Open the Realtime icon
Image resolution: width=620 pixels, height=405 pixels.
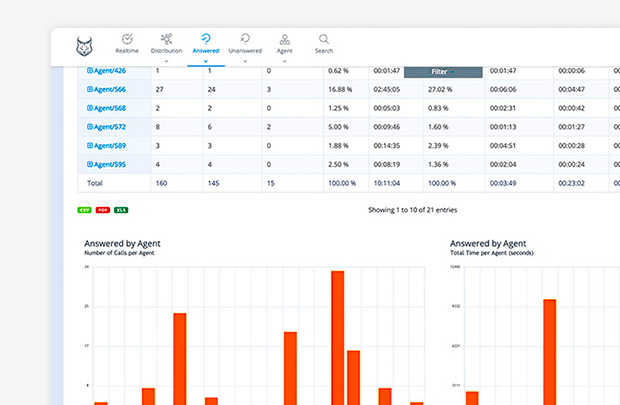pos(127,39)
